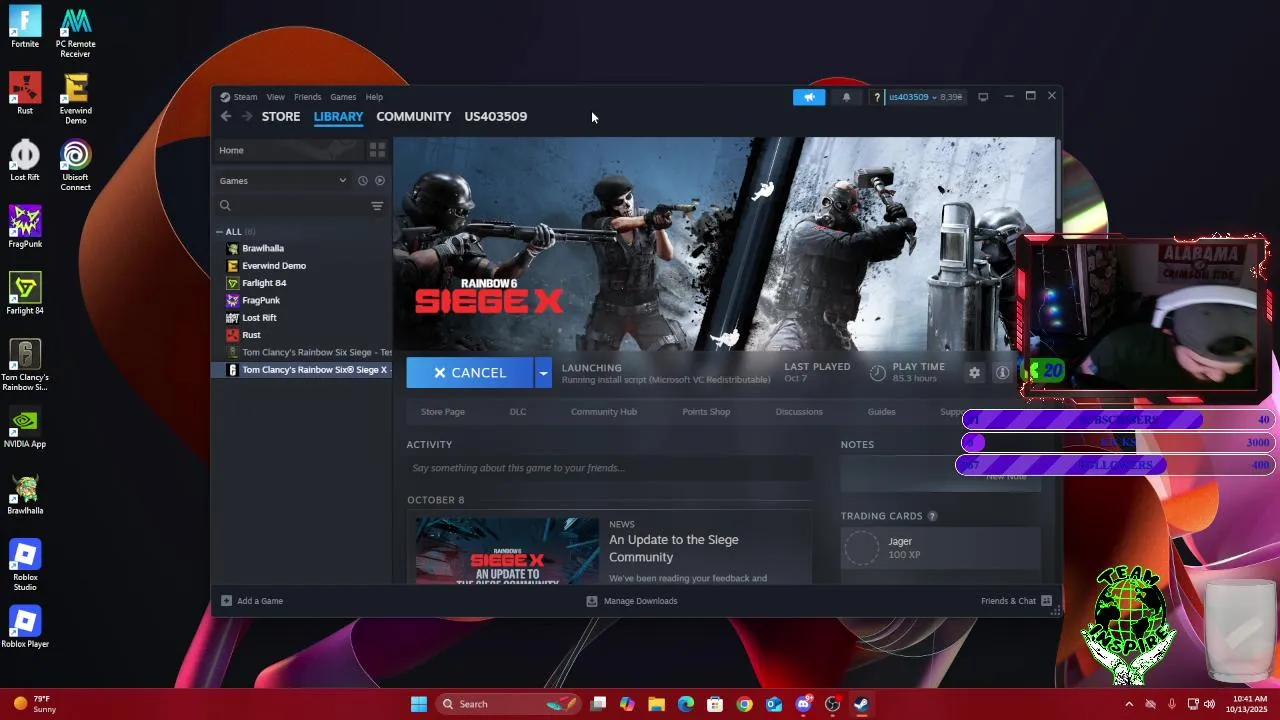
Task: Open the Discussions link
Action: (x=799, y=412)
